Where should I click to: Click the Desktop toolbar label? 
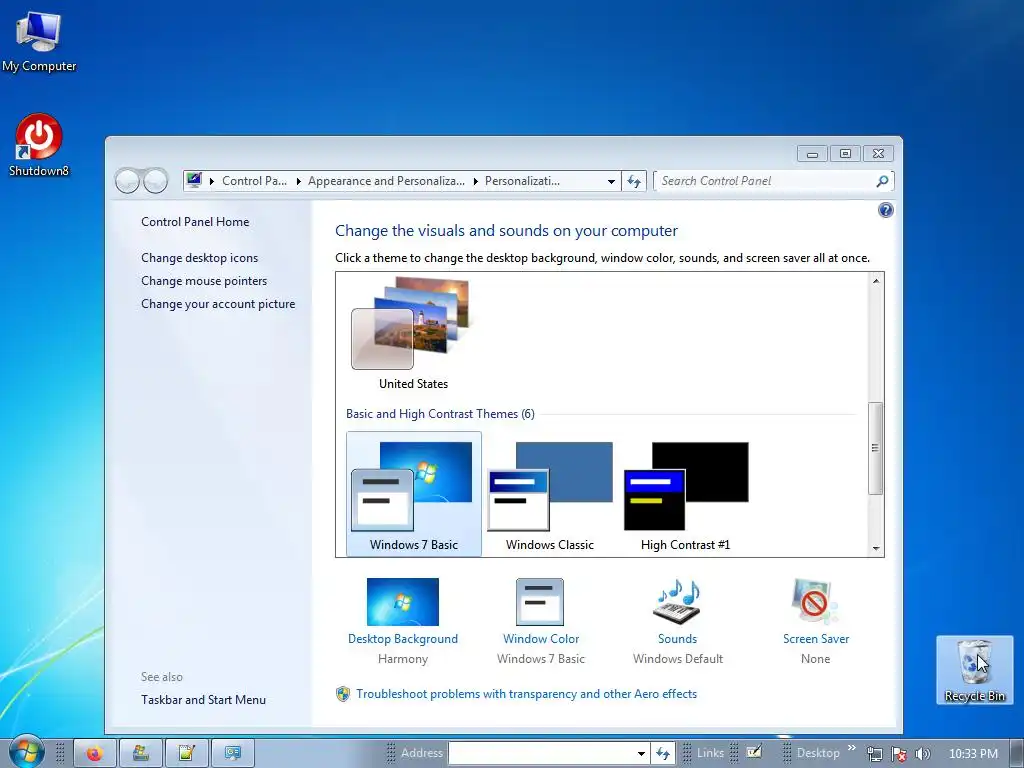(x=818, y=753)
